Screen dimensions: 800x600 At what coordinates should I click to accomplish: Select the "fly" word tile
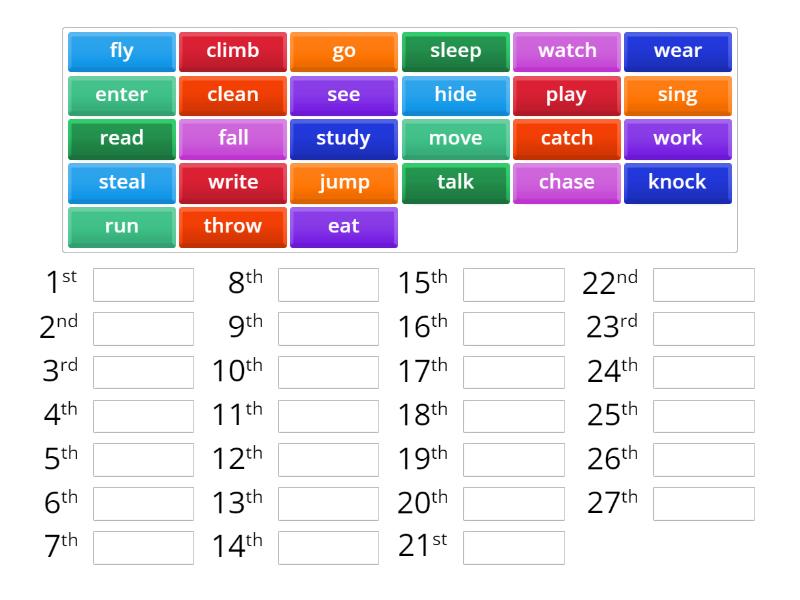pos(120,50)
